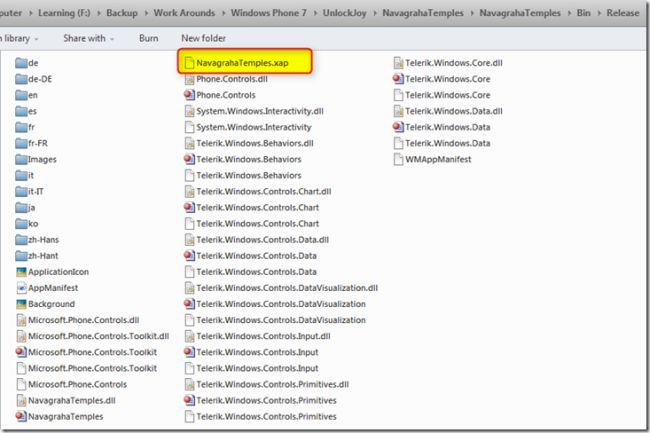The width and height of the screenshot is (650, 433).
Task: Click the zh-Hans folder icon
Action: point(21,239)
